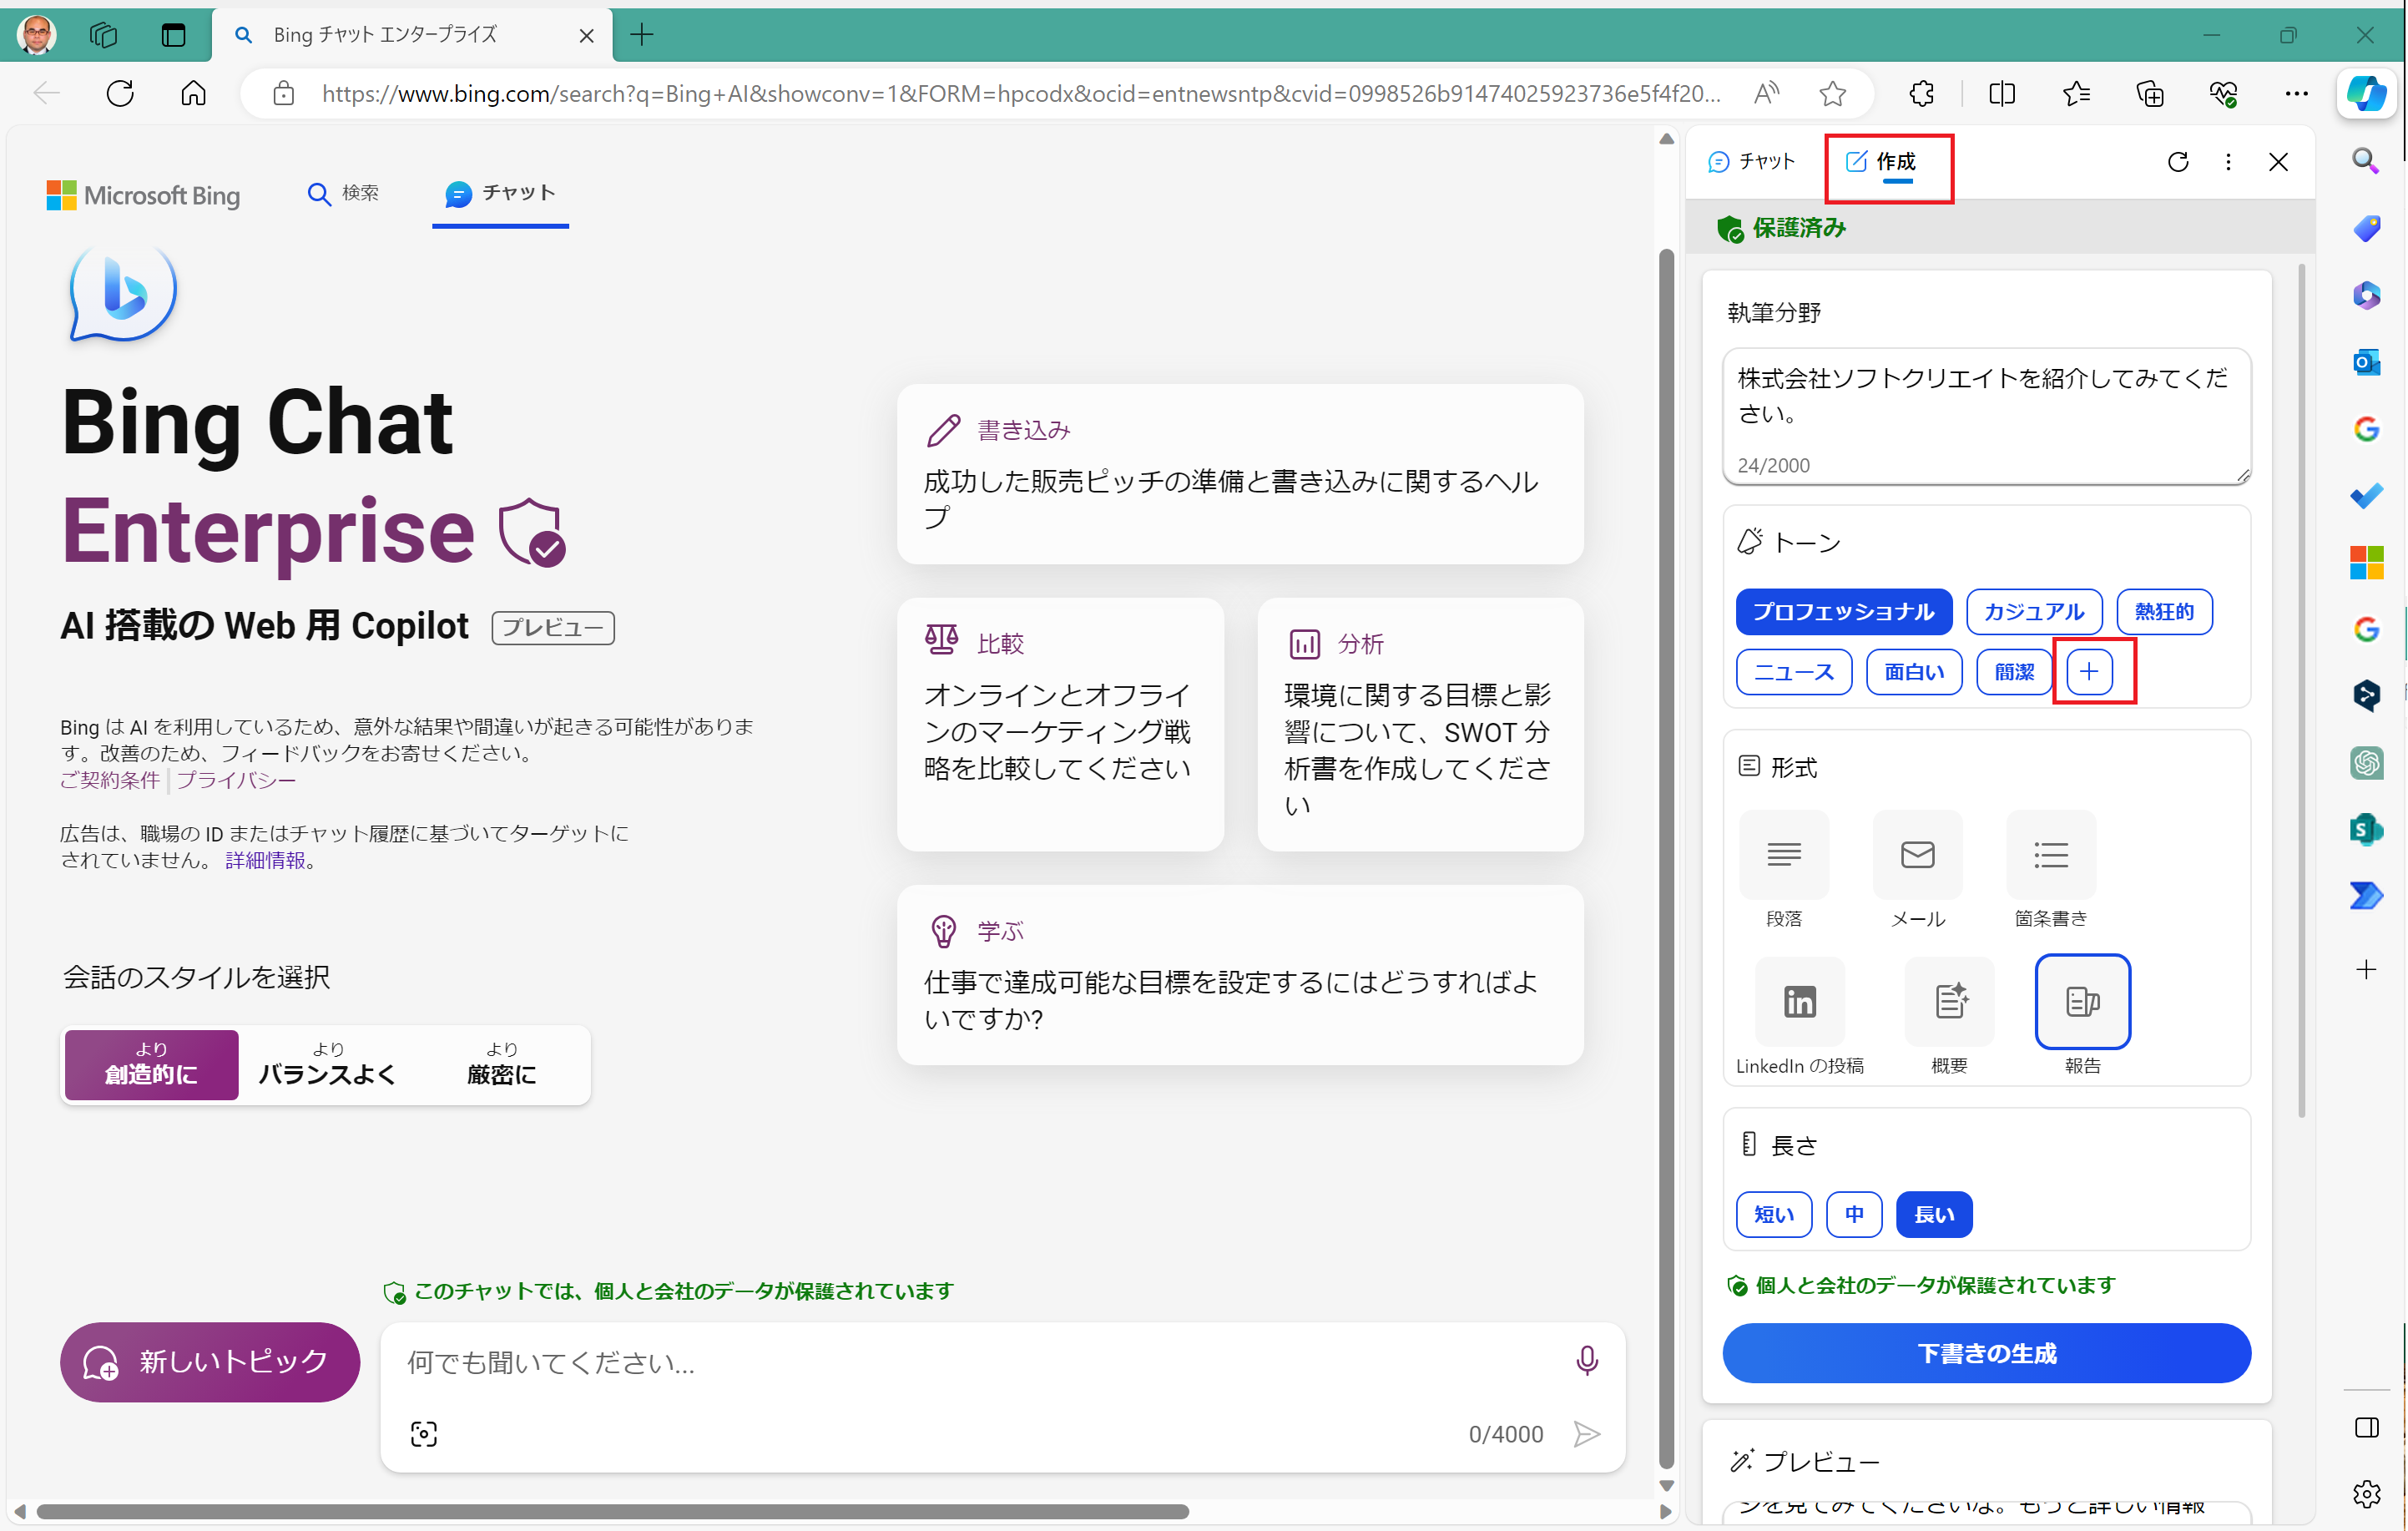Click 下書きの生成 button
2408x1531 pixels.
click(x=1986, y=1353)
